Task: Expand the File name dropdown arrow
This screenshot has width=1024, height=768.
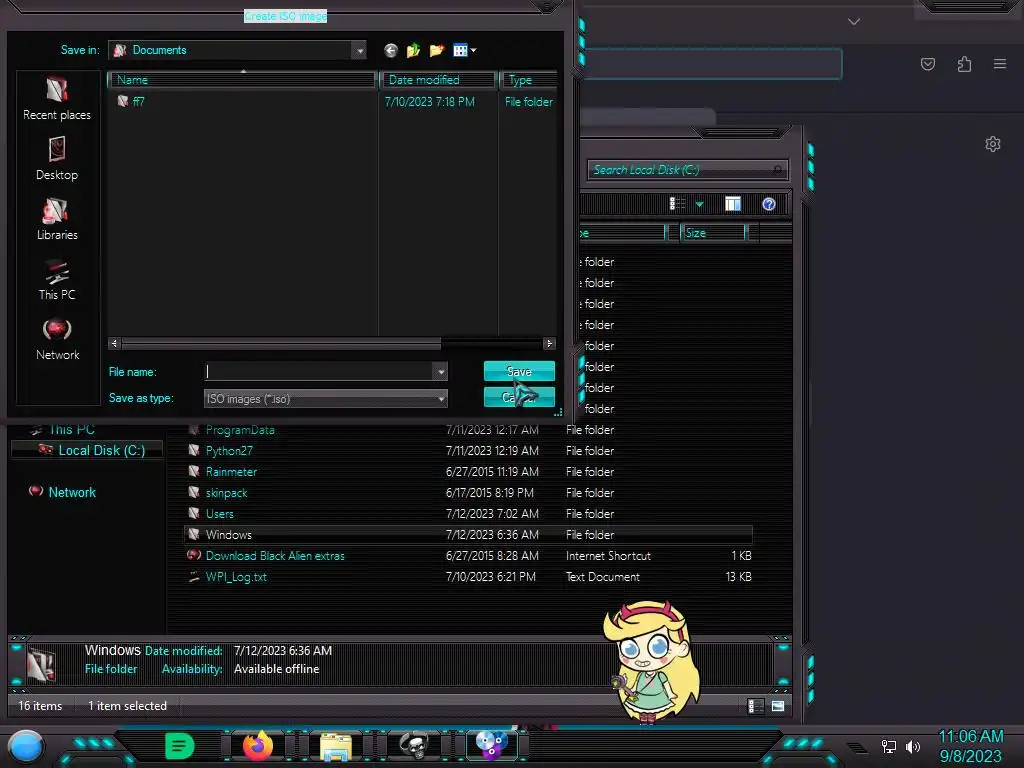Action: 441,372
